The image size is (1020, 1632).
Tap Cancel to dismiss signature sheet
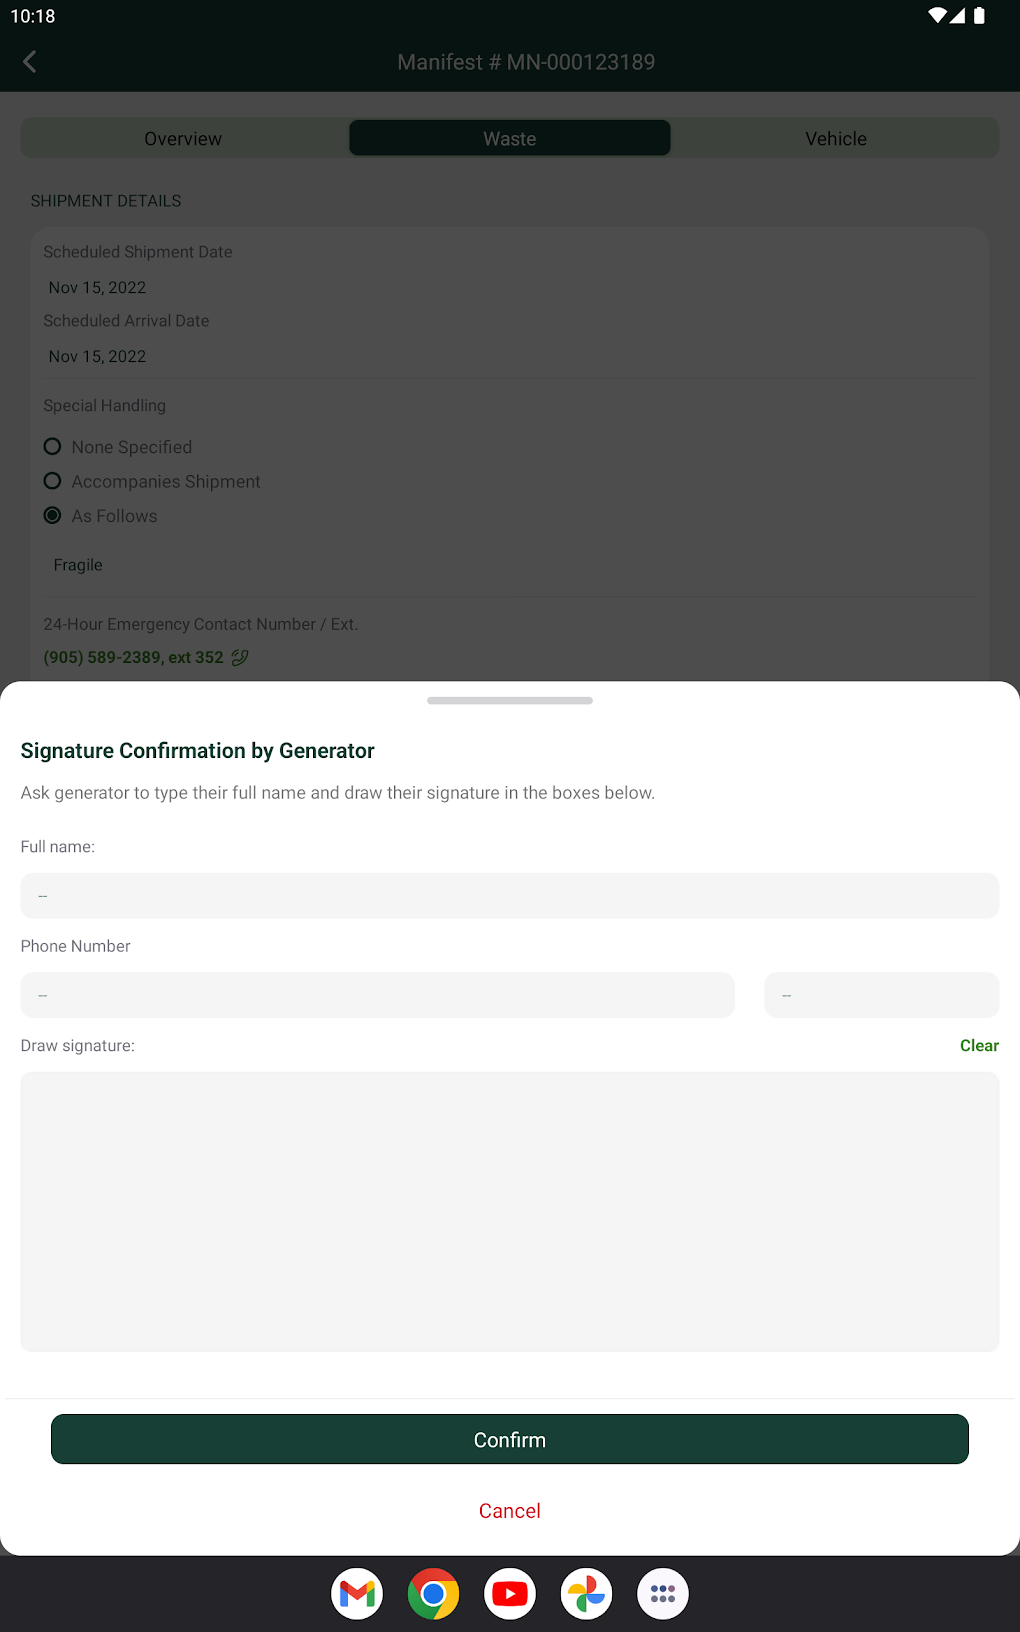pos(510,1510)
